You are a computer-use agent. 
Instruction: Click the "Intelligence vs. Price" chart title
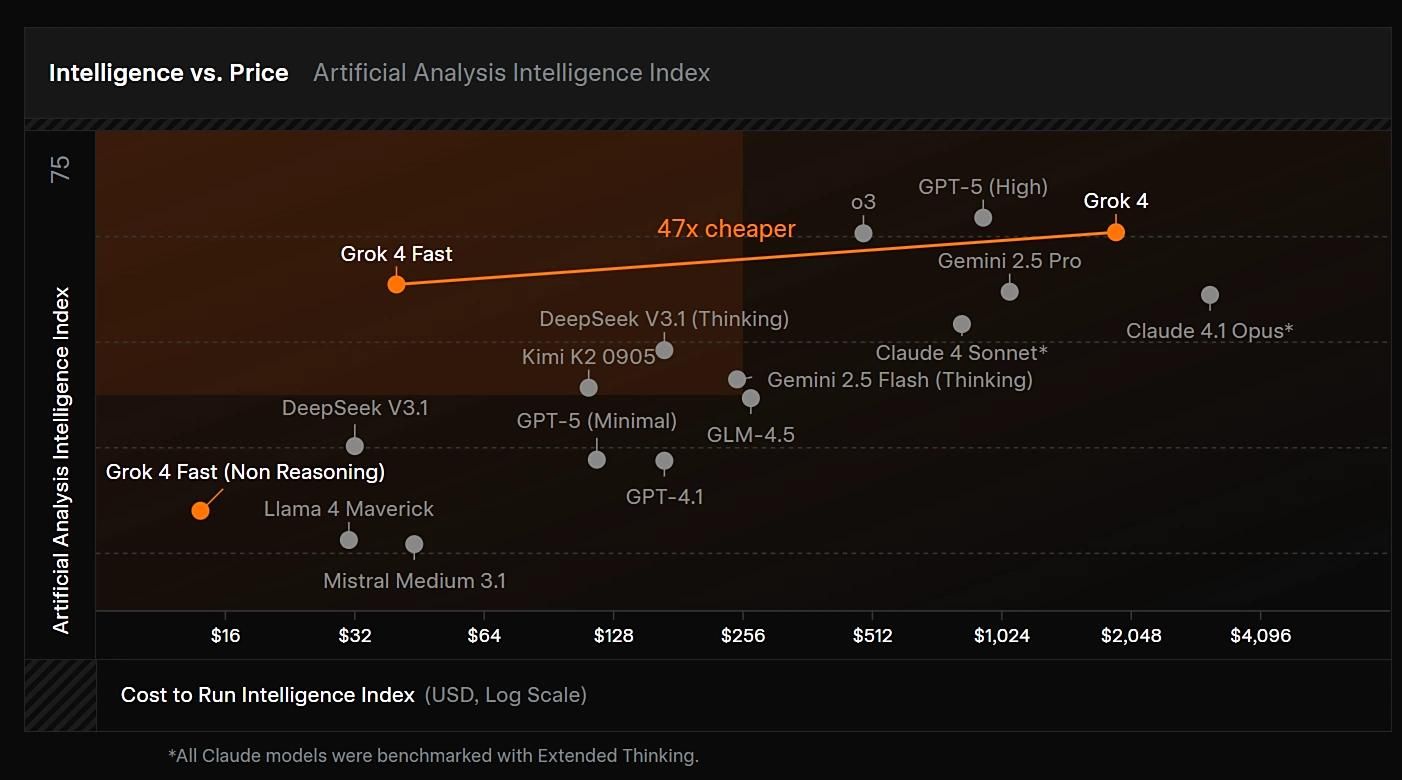pos(168,73)
